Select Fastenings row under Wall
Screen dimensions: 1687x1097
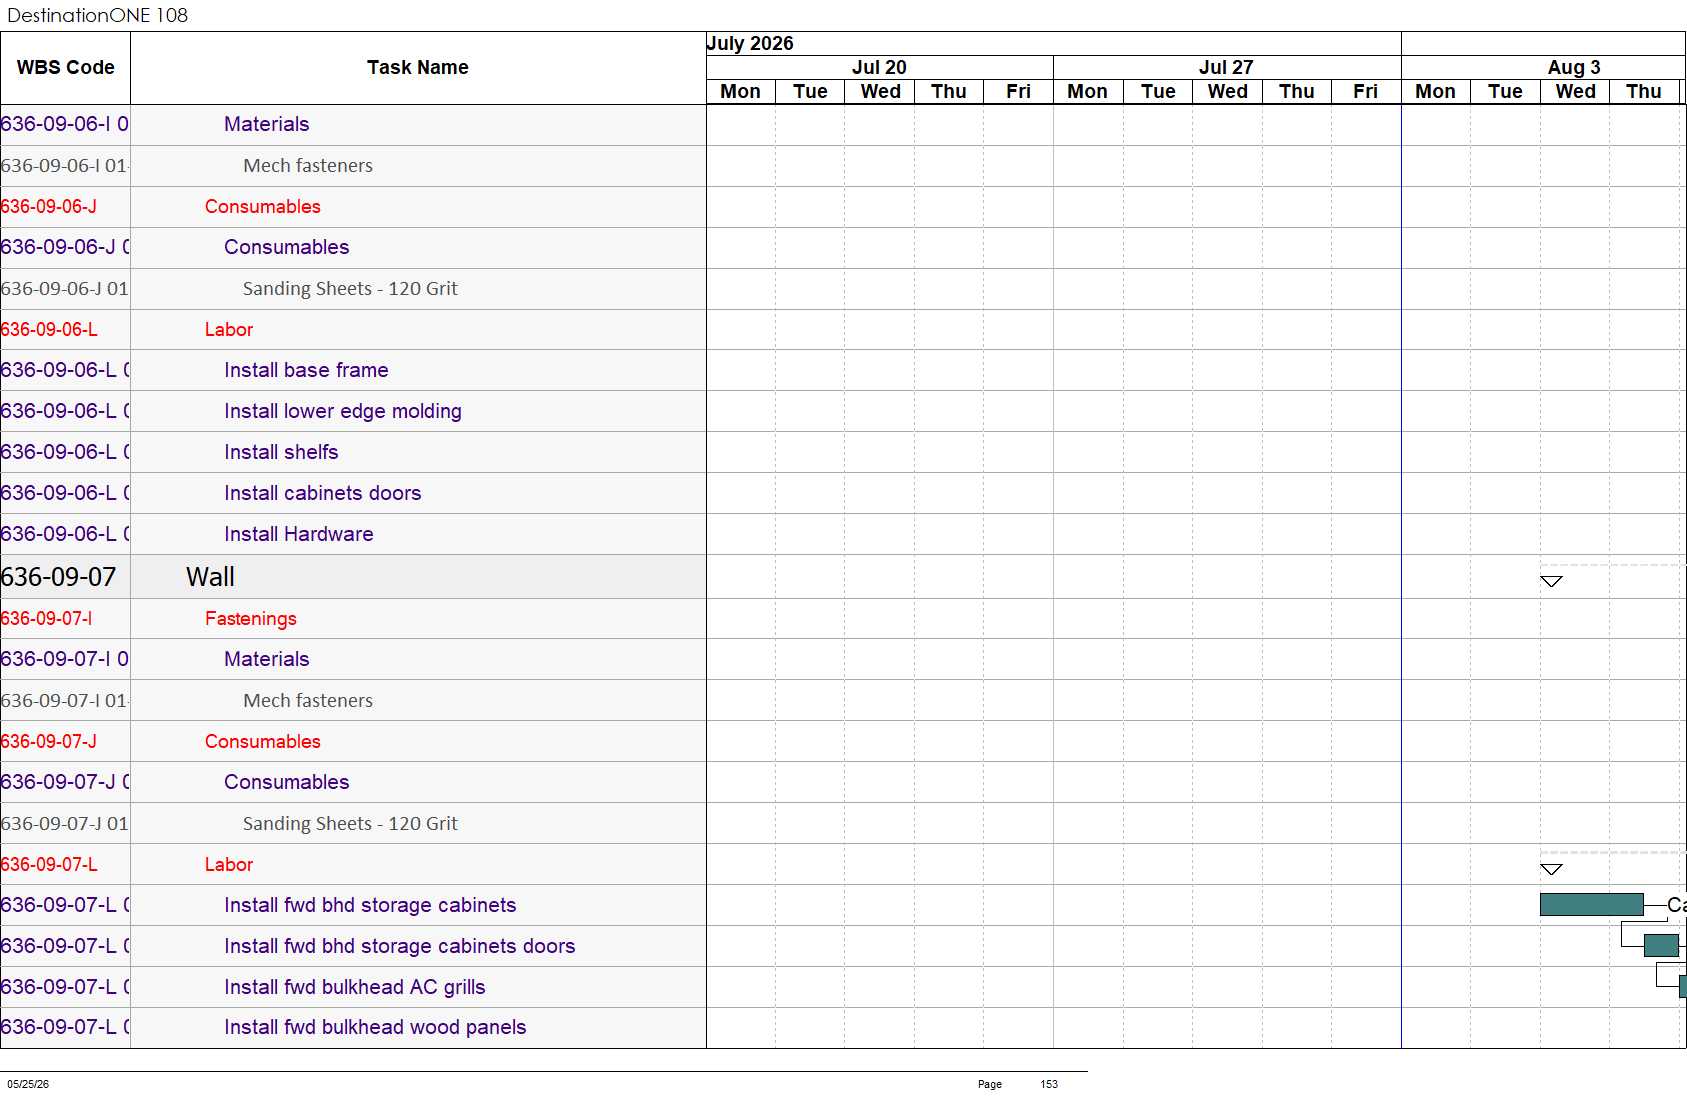(353, 619)
